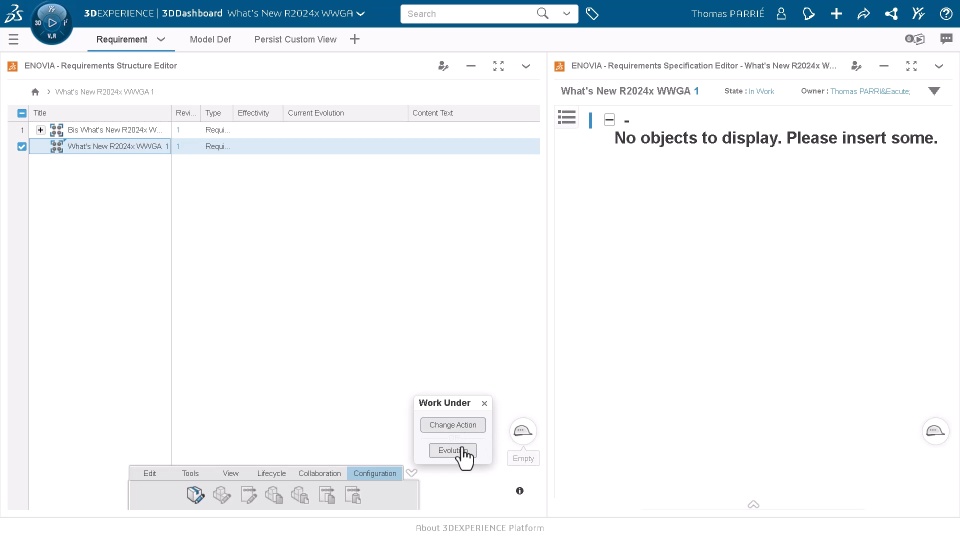The height and width of the screenshot is (540, 960).
Task: Click the document with clipboard paste icon
Action: [x=353, y=495]
